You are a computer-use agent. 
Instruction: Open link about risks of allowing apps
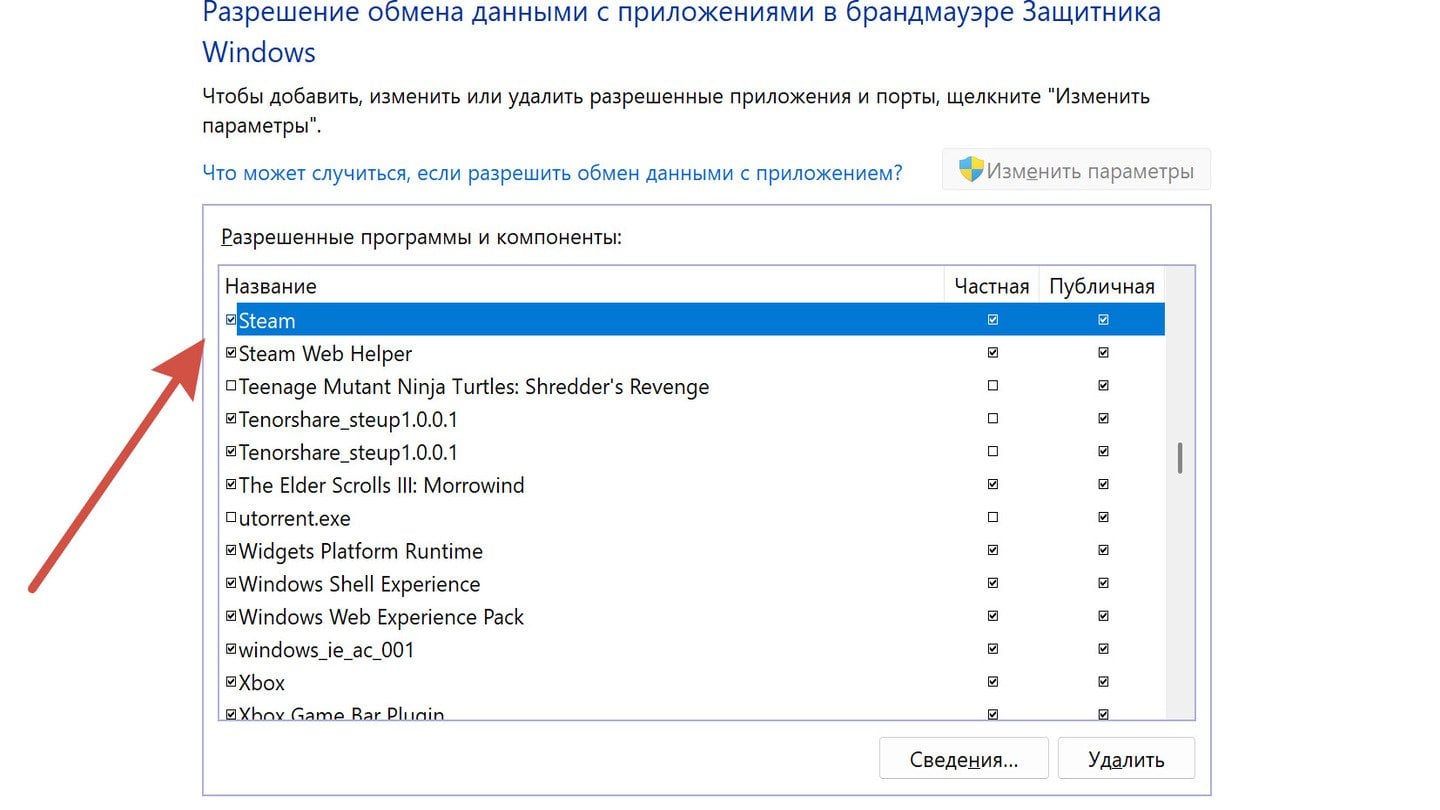point(552,173)
